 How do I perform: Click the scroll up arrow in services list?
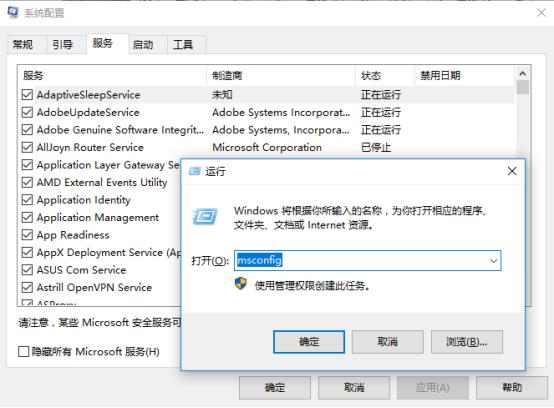523,73
